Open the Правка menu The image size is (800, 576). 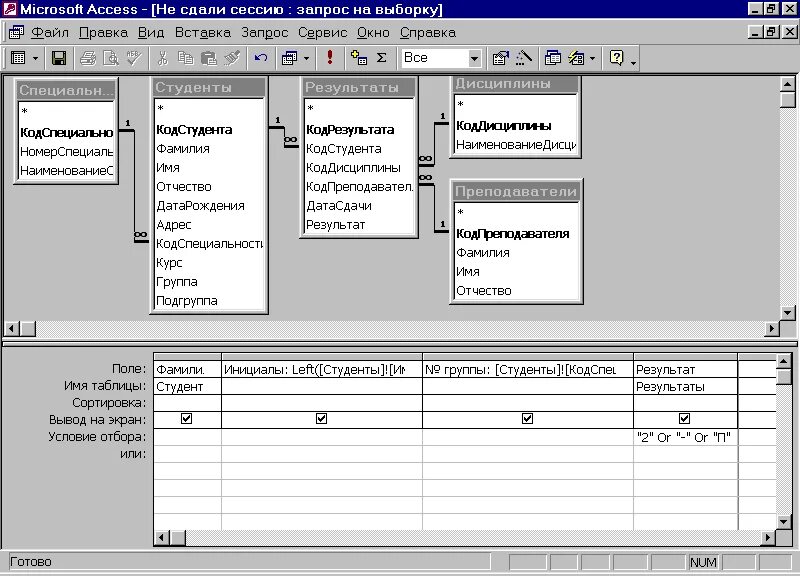click(103, 32)
